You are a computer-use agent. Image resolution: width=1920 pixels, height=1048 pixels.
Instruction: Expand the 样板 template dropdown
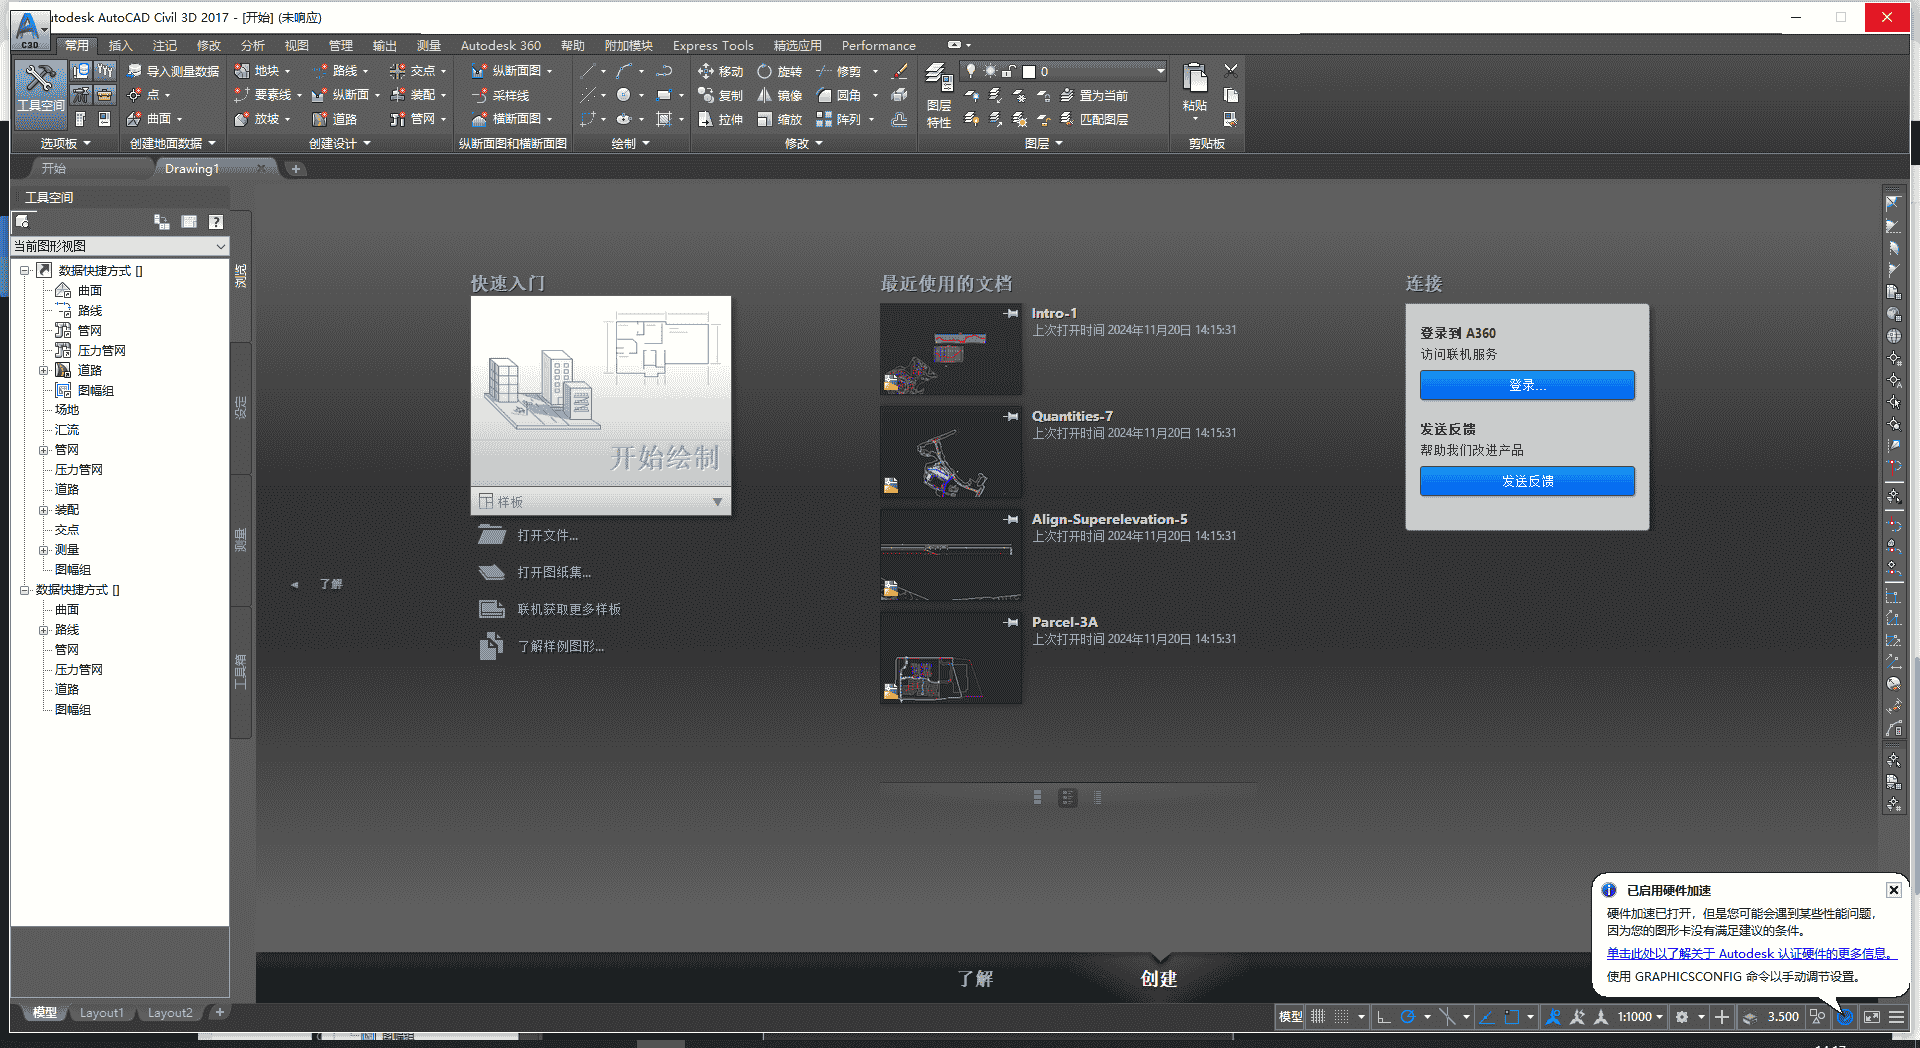pos(717,502)
